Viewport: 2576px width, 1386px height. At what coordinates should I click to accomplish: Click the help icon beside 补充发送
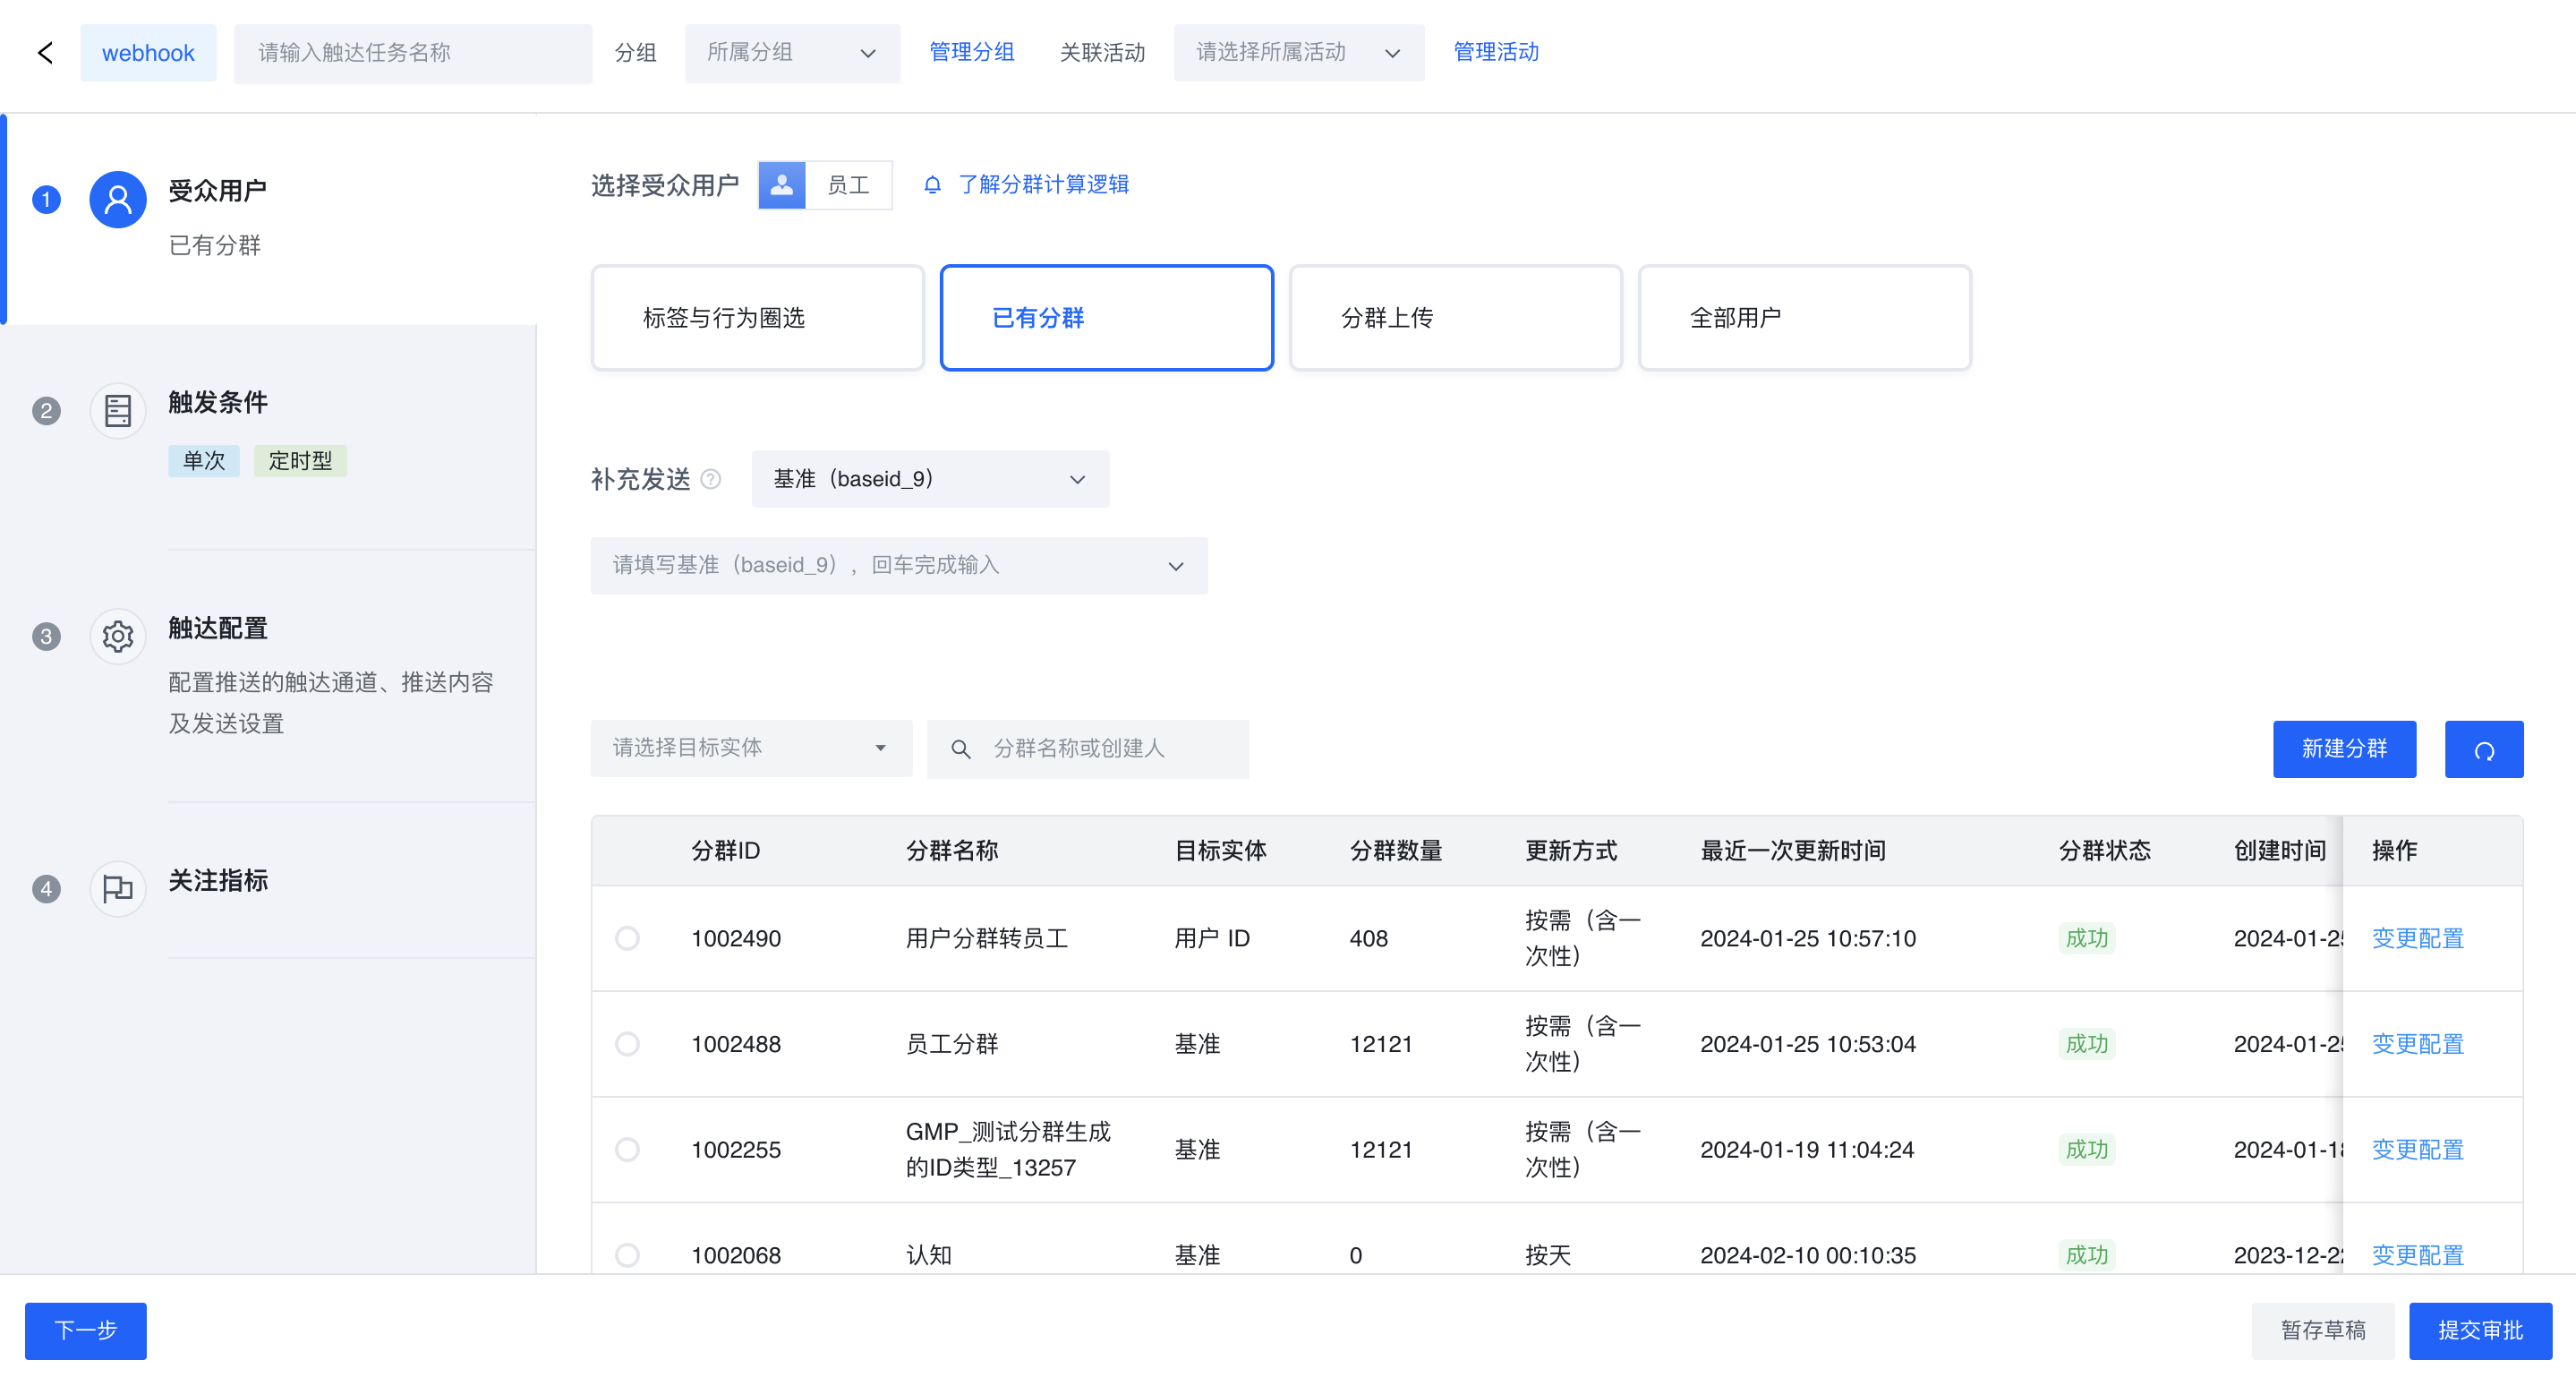tap(710, 479)
